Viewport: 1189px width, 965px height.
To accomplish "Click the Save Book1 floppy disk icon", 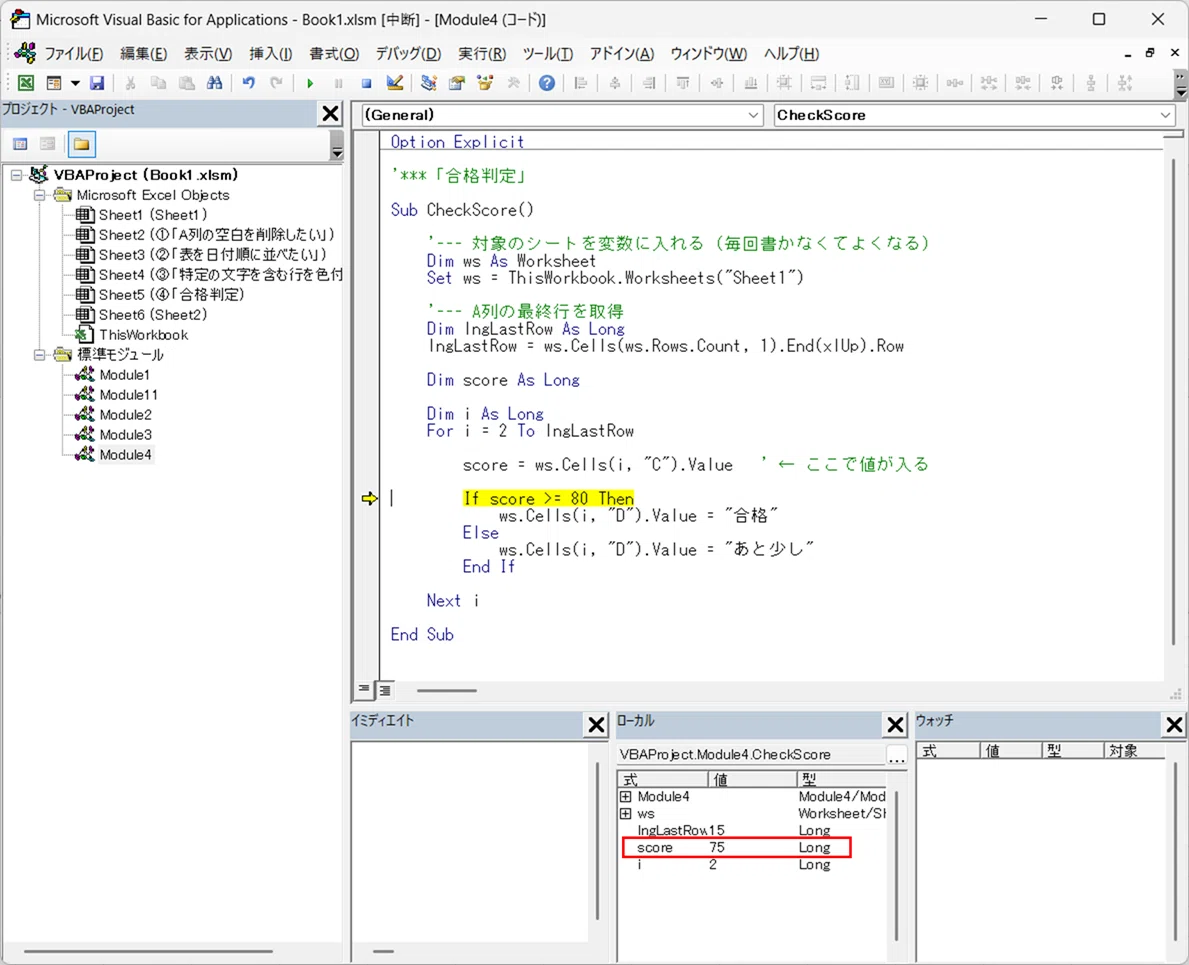I will click(97, 83).
